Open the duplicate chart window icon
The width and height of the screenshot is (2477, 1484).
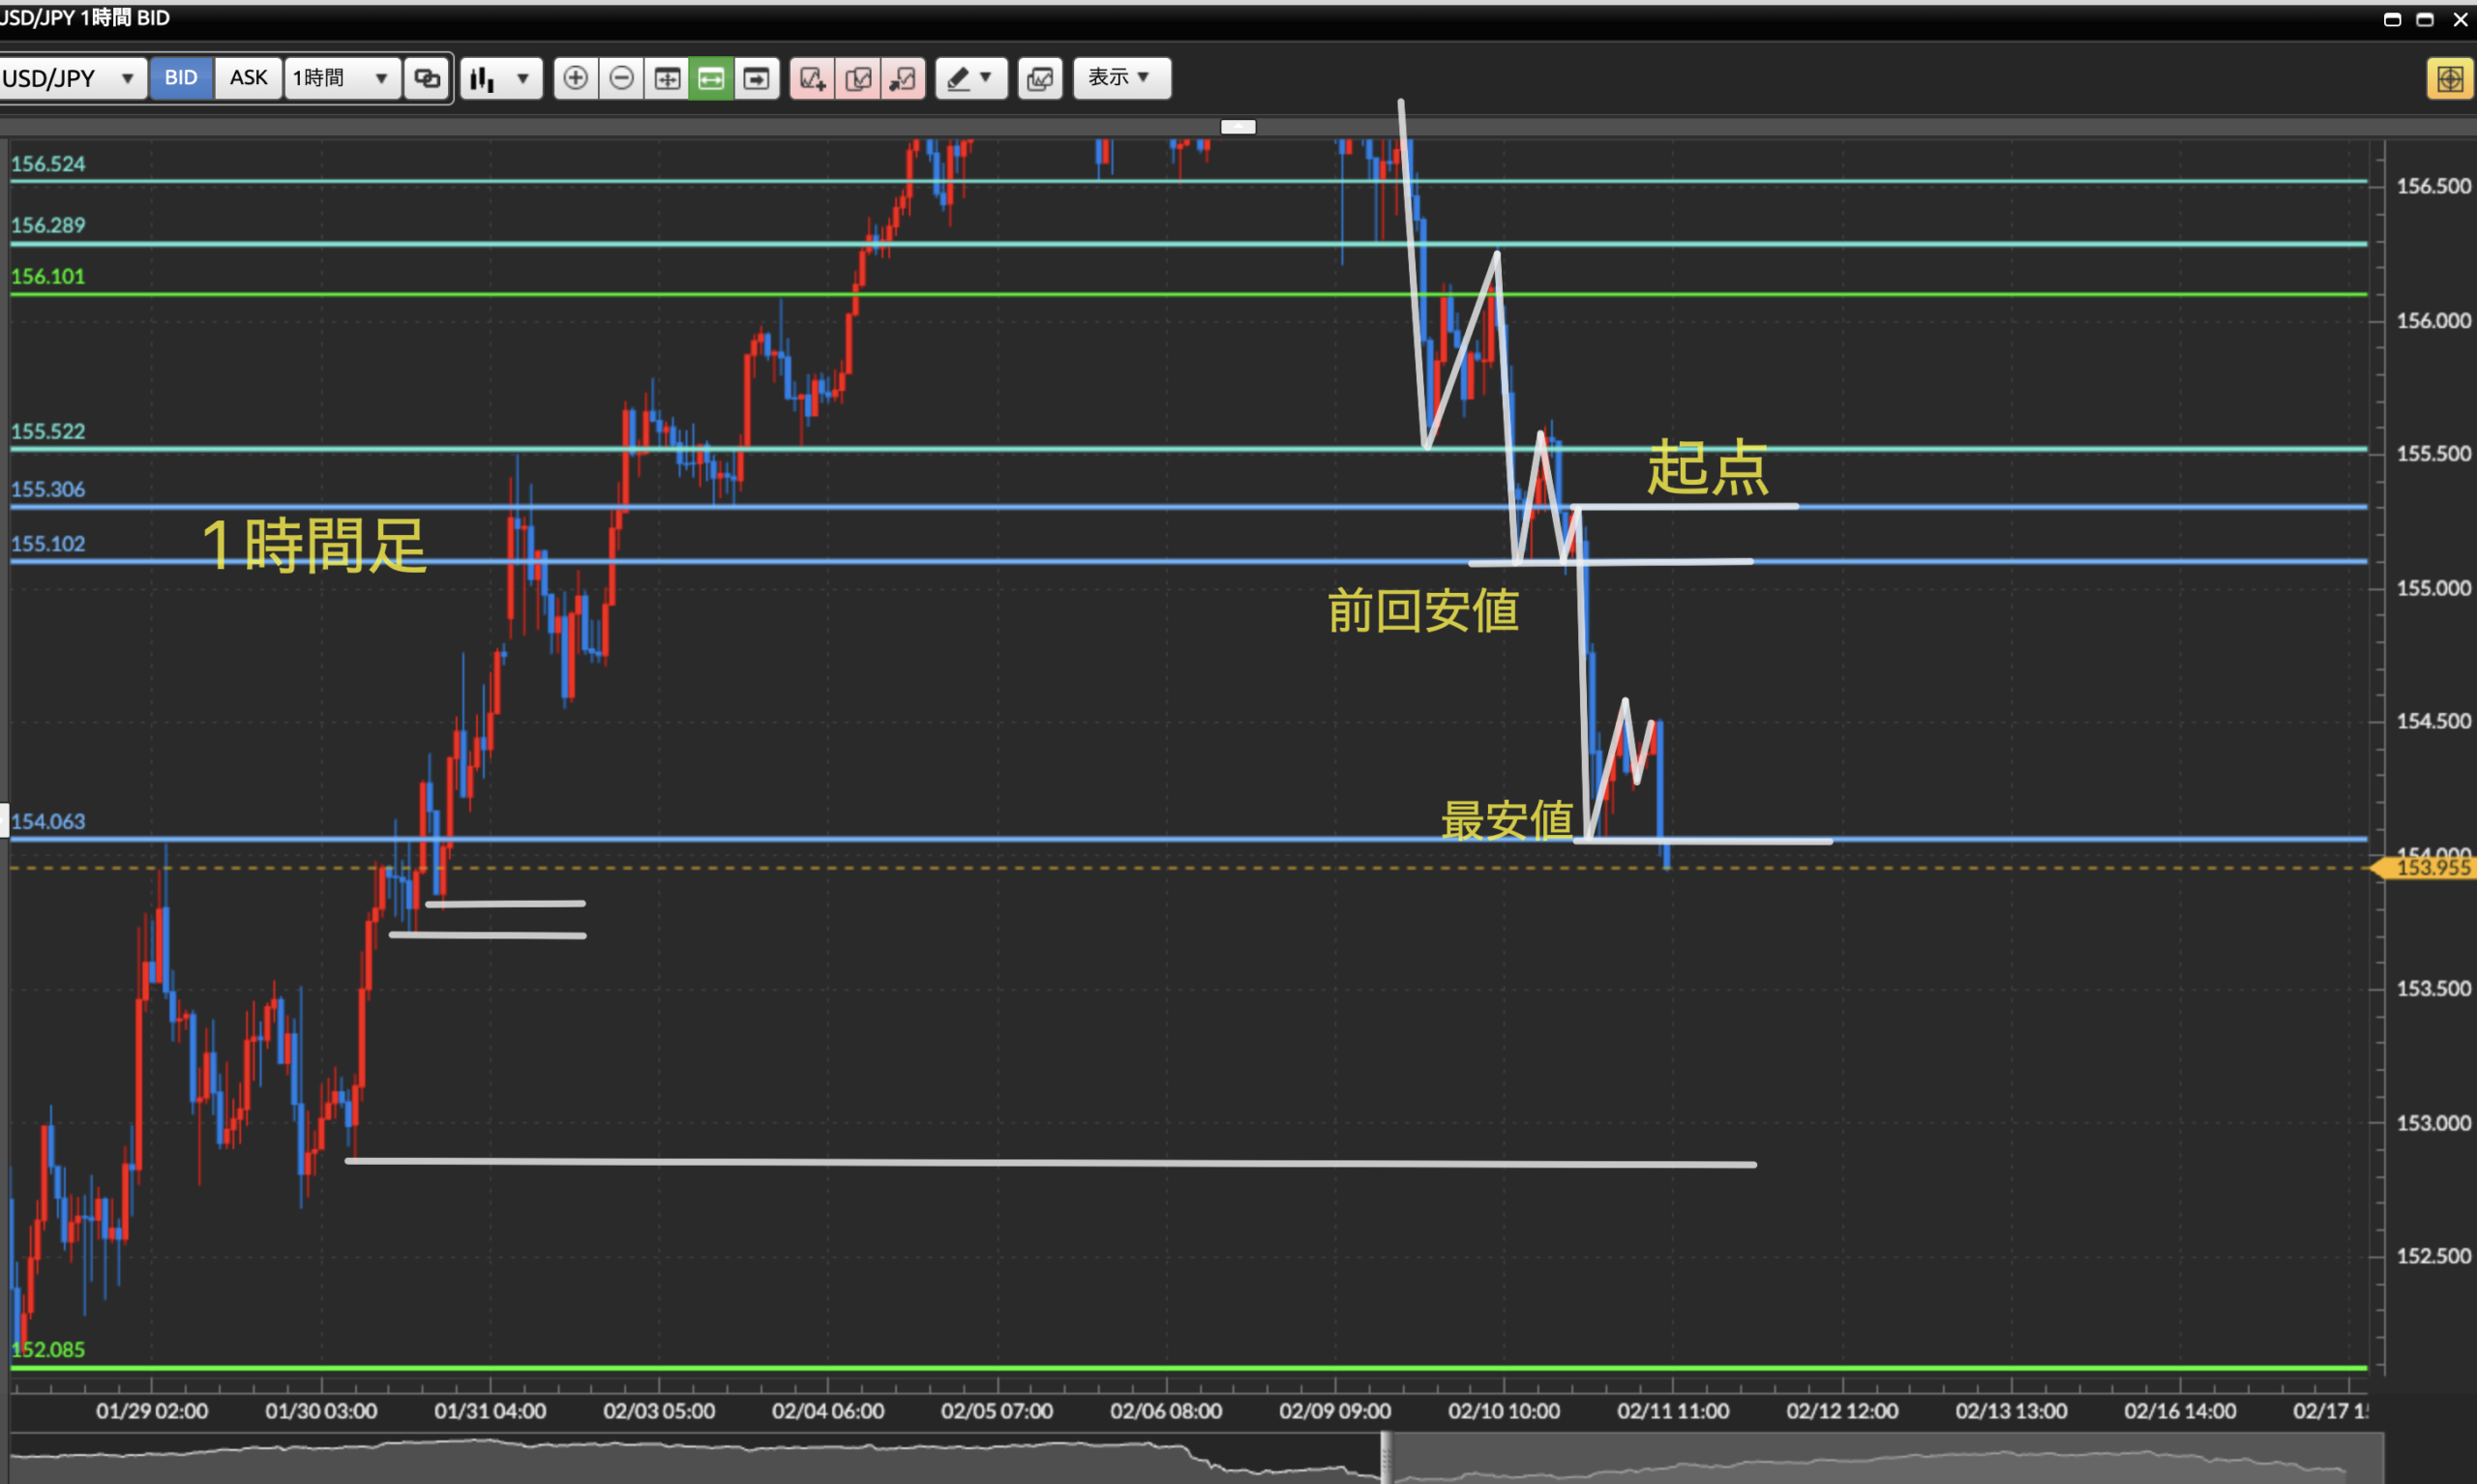pyautogui.click(x=1040, y=78)
